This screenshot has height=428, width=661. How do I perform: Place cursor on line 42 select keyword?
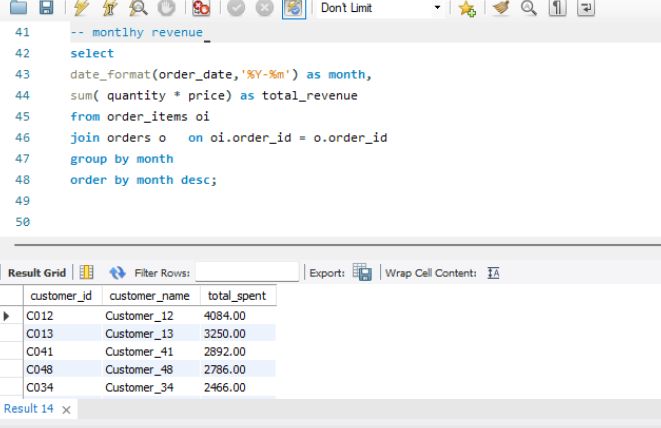pos(92,54)
